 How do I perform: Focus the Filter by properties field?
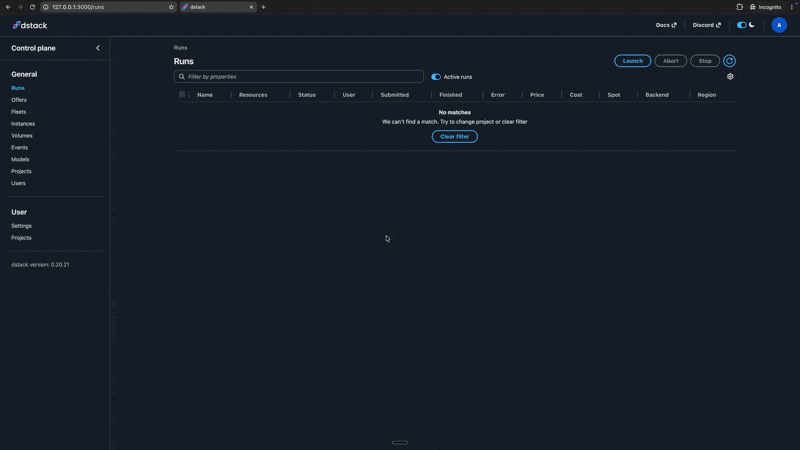[x=298, y=77]
